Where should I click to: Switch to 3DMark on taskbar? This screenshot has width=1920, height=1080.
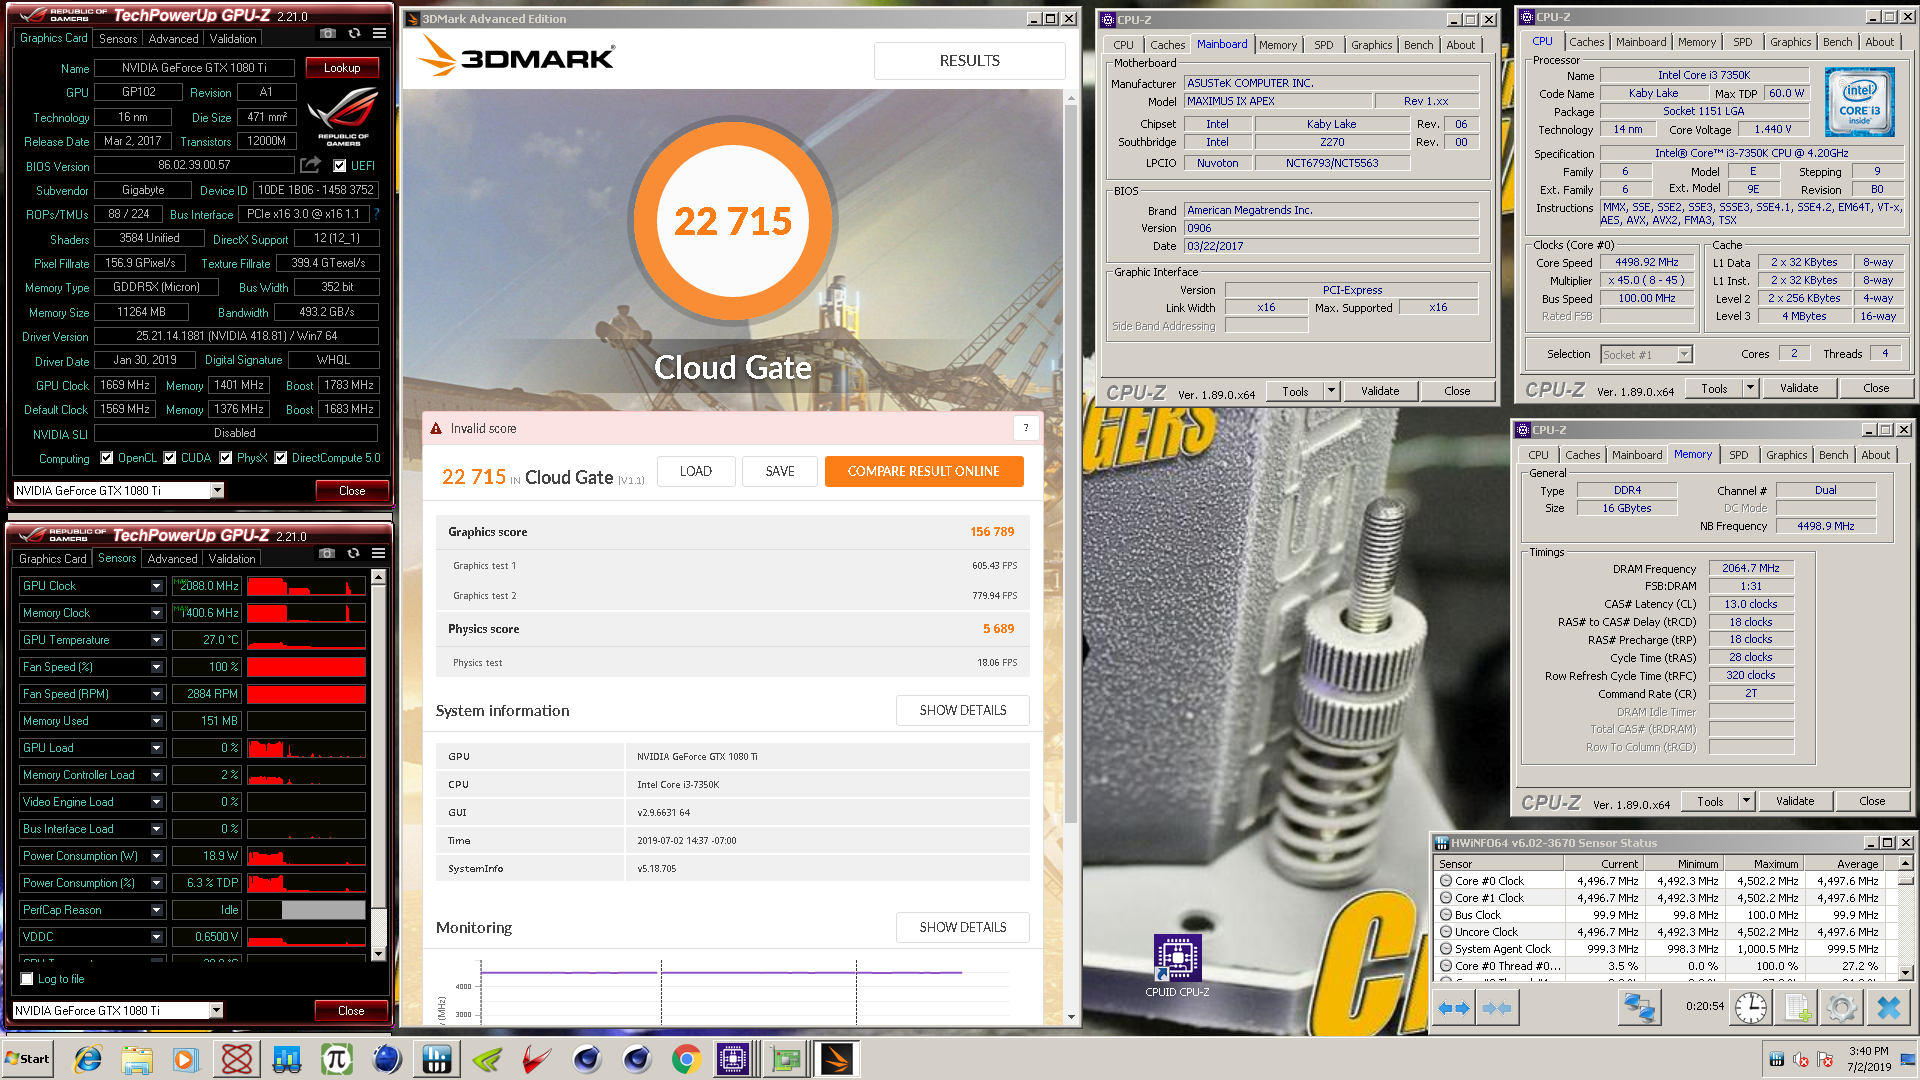point(836,1059)
